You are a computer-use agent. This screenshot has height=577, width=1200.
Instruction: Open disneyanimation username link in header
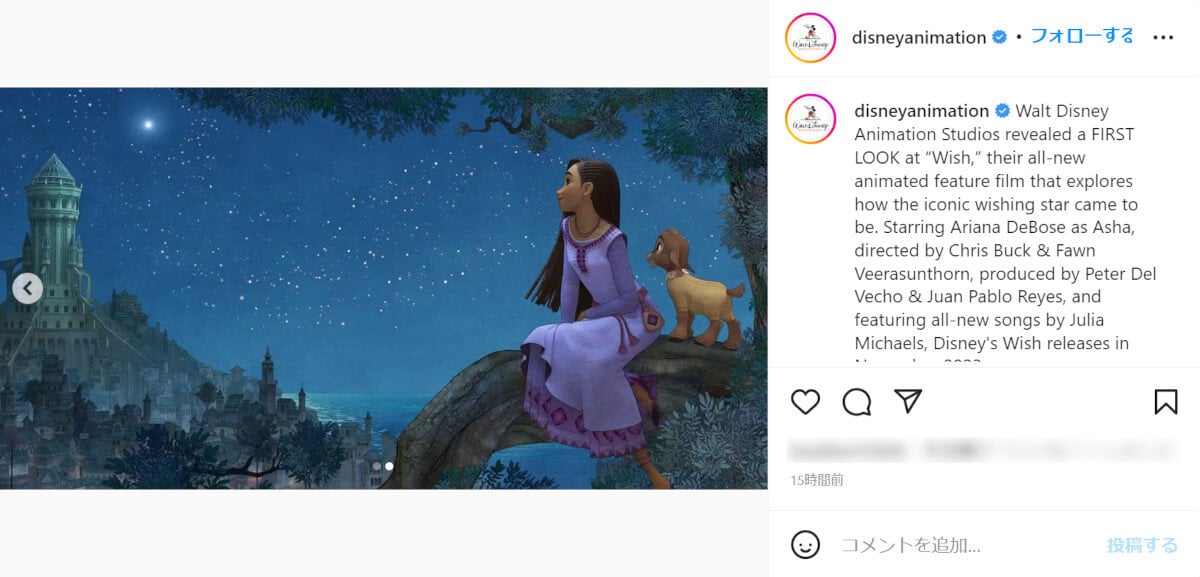click(919, 37)
